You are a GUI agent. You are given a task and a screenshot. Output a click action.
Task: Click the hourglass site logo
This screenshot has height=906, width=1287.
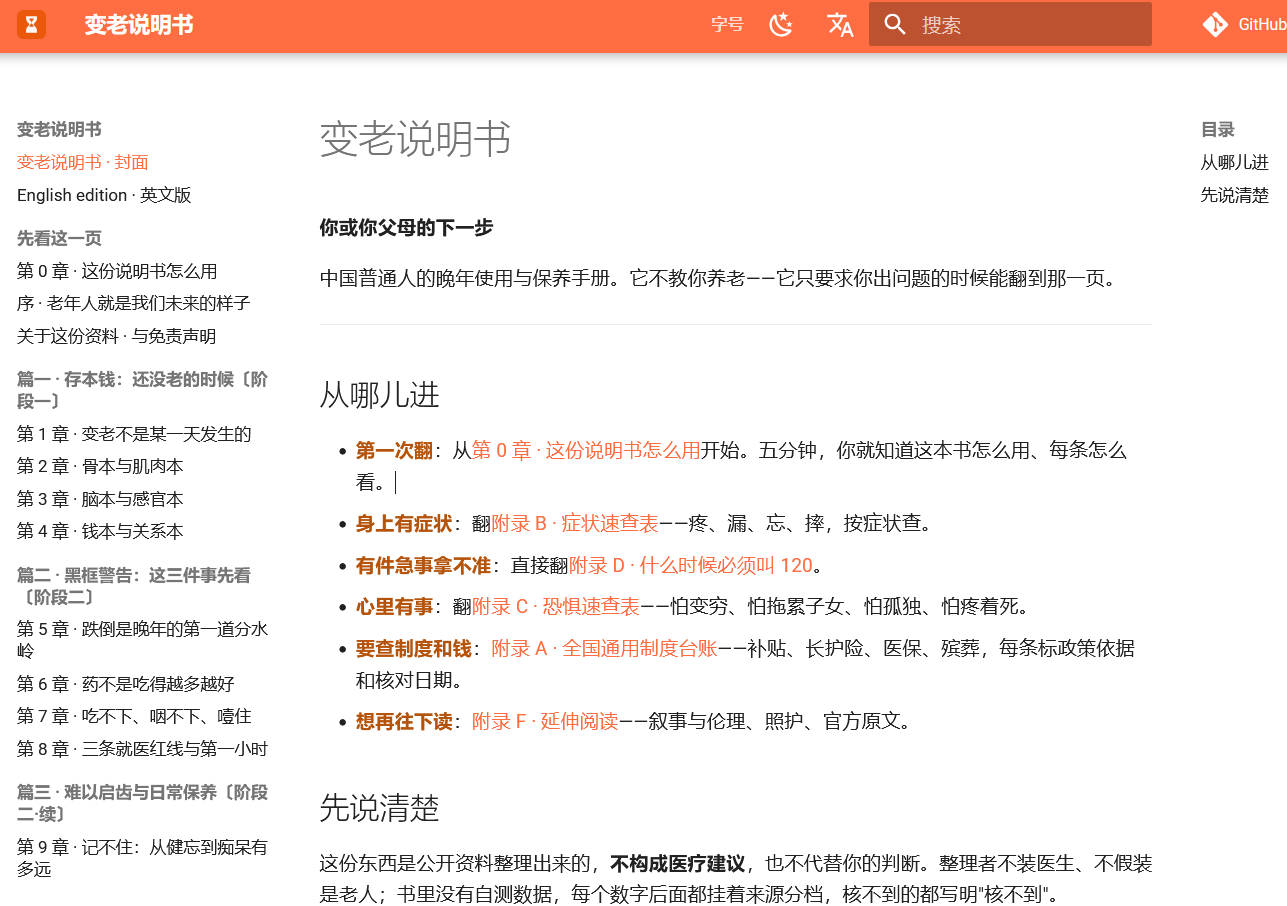32,24
